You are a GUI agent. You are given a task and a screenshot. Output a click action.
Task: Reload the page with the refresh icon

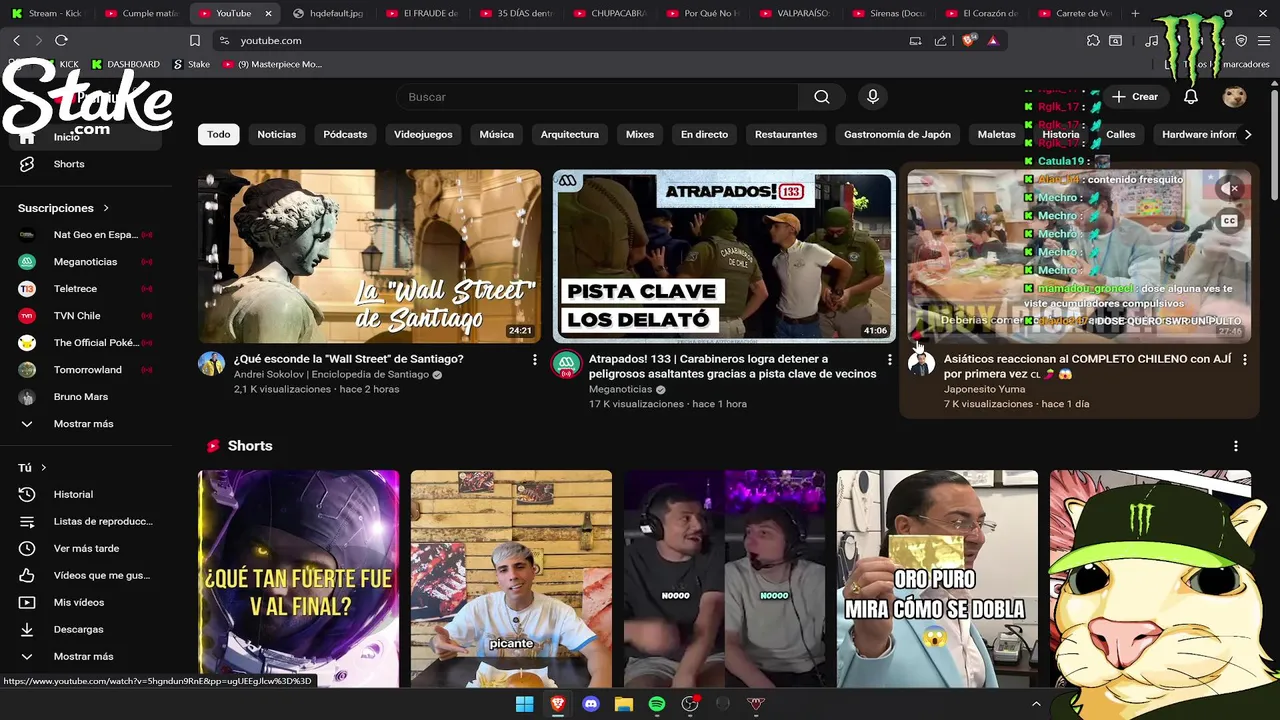point(61,40)
